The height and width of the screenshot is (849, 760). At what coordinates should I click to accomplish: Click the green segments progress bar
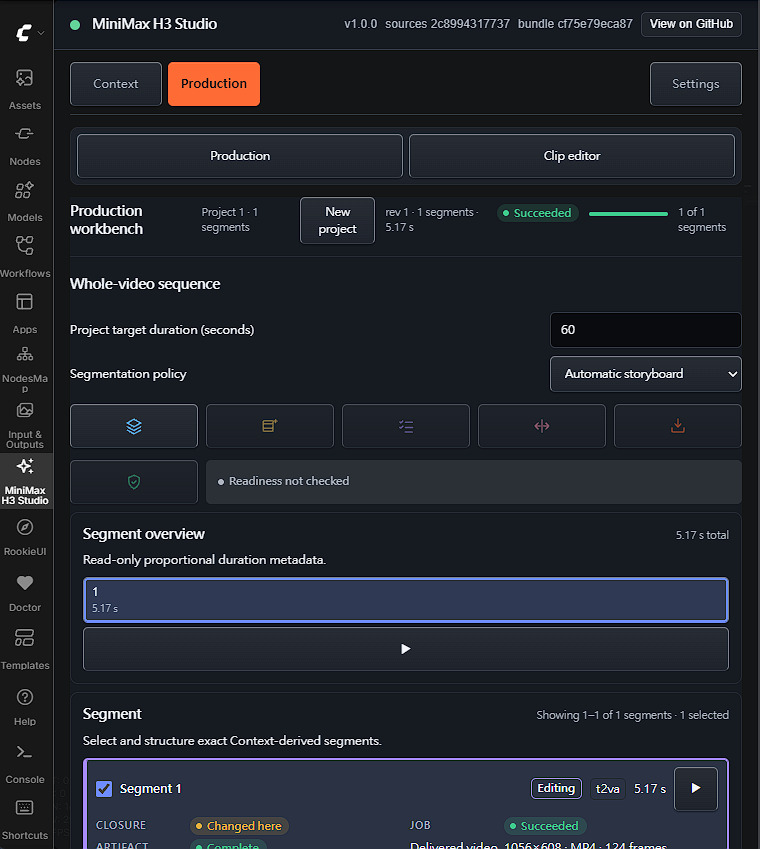(x=628, y=214)
